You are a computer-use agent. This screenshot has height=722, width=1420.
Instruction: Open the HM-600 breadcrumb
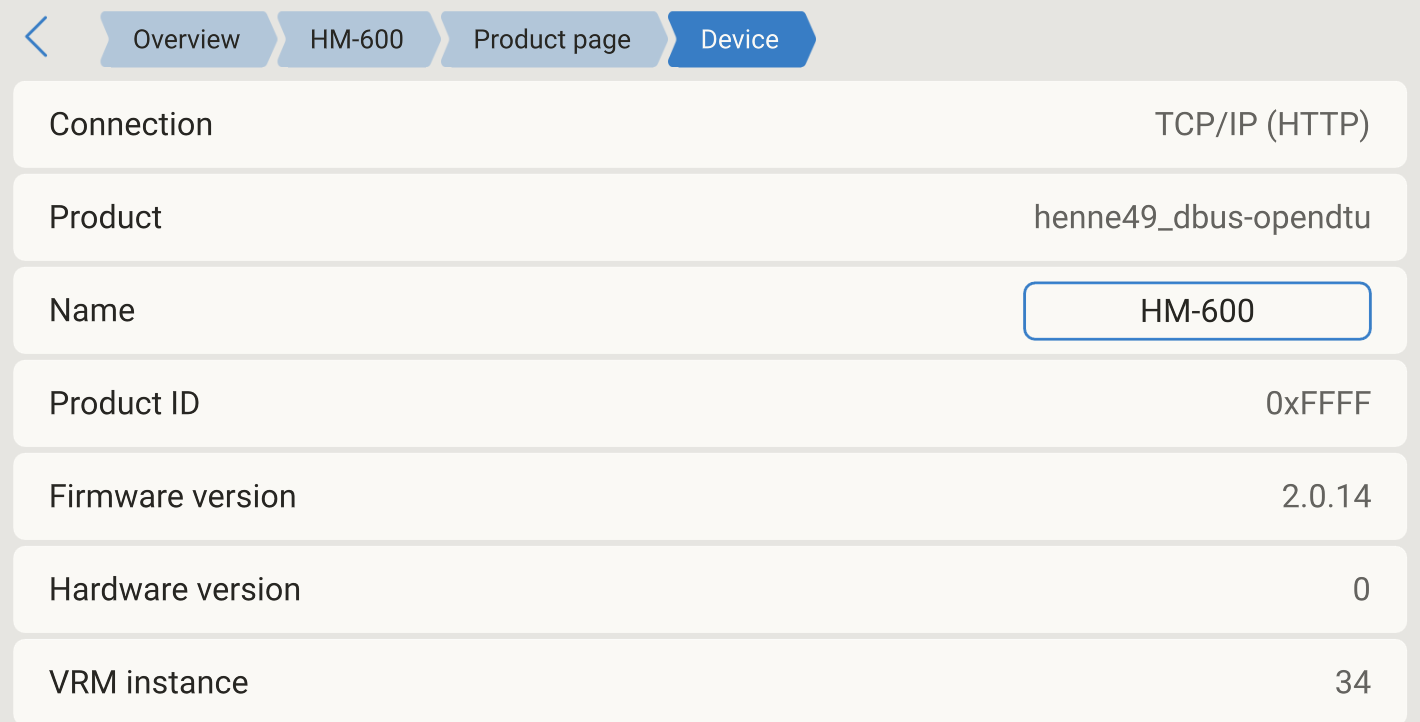(356, 40)
